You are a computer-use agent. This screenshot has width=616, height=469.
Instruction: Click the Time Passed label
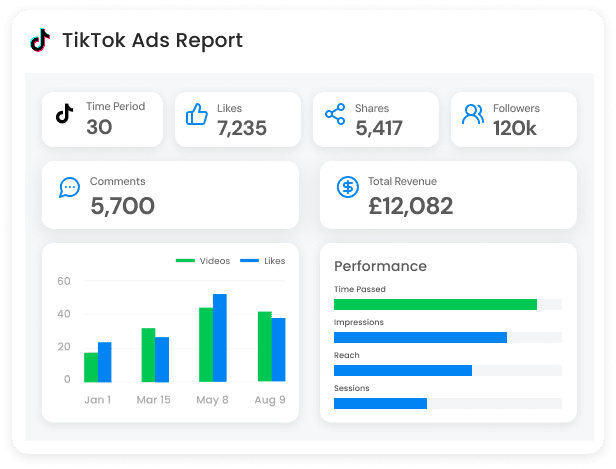360,289
